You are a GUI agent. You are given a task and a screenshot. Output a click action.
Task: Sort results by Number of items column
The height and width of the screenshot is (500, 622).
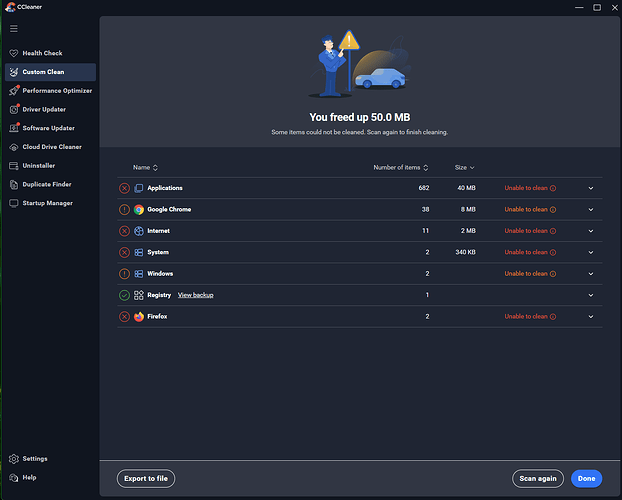click(x=401, y=167)
